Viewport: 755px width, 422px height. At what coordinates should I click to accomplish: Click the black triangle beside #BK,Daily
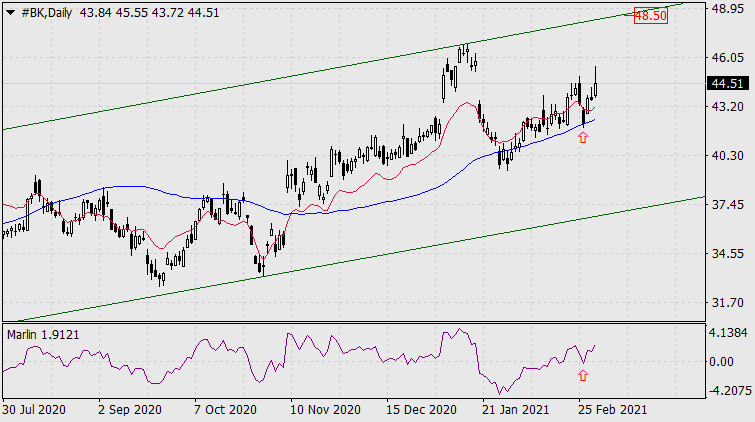tap(10, 13)
